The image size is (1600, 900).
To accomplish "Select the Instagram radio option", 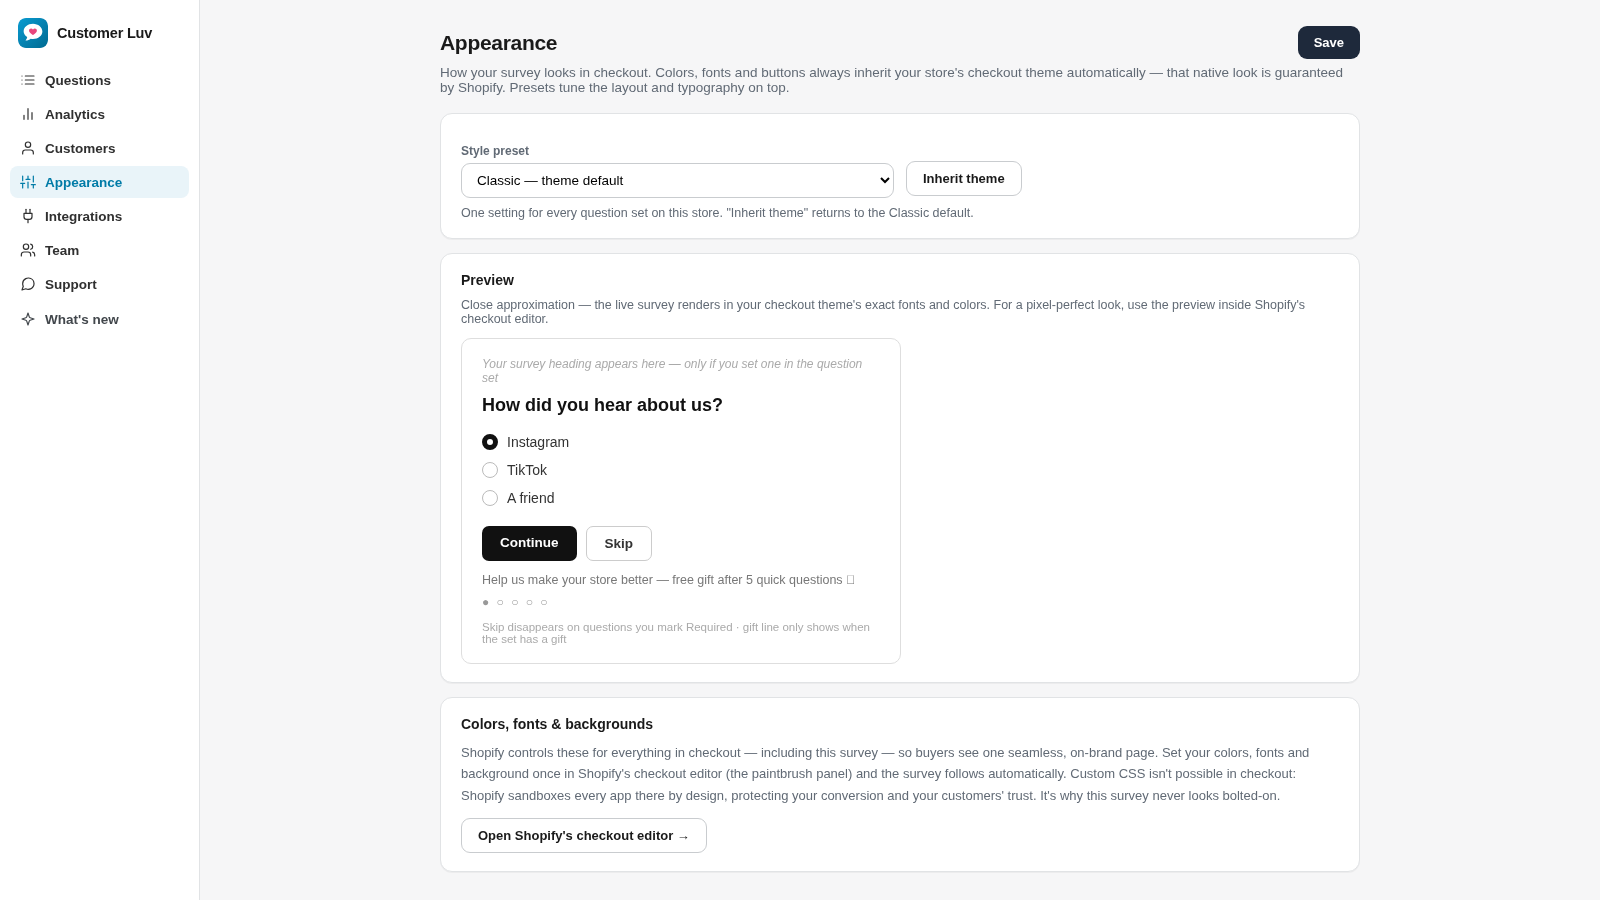I will 490,442.
